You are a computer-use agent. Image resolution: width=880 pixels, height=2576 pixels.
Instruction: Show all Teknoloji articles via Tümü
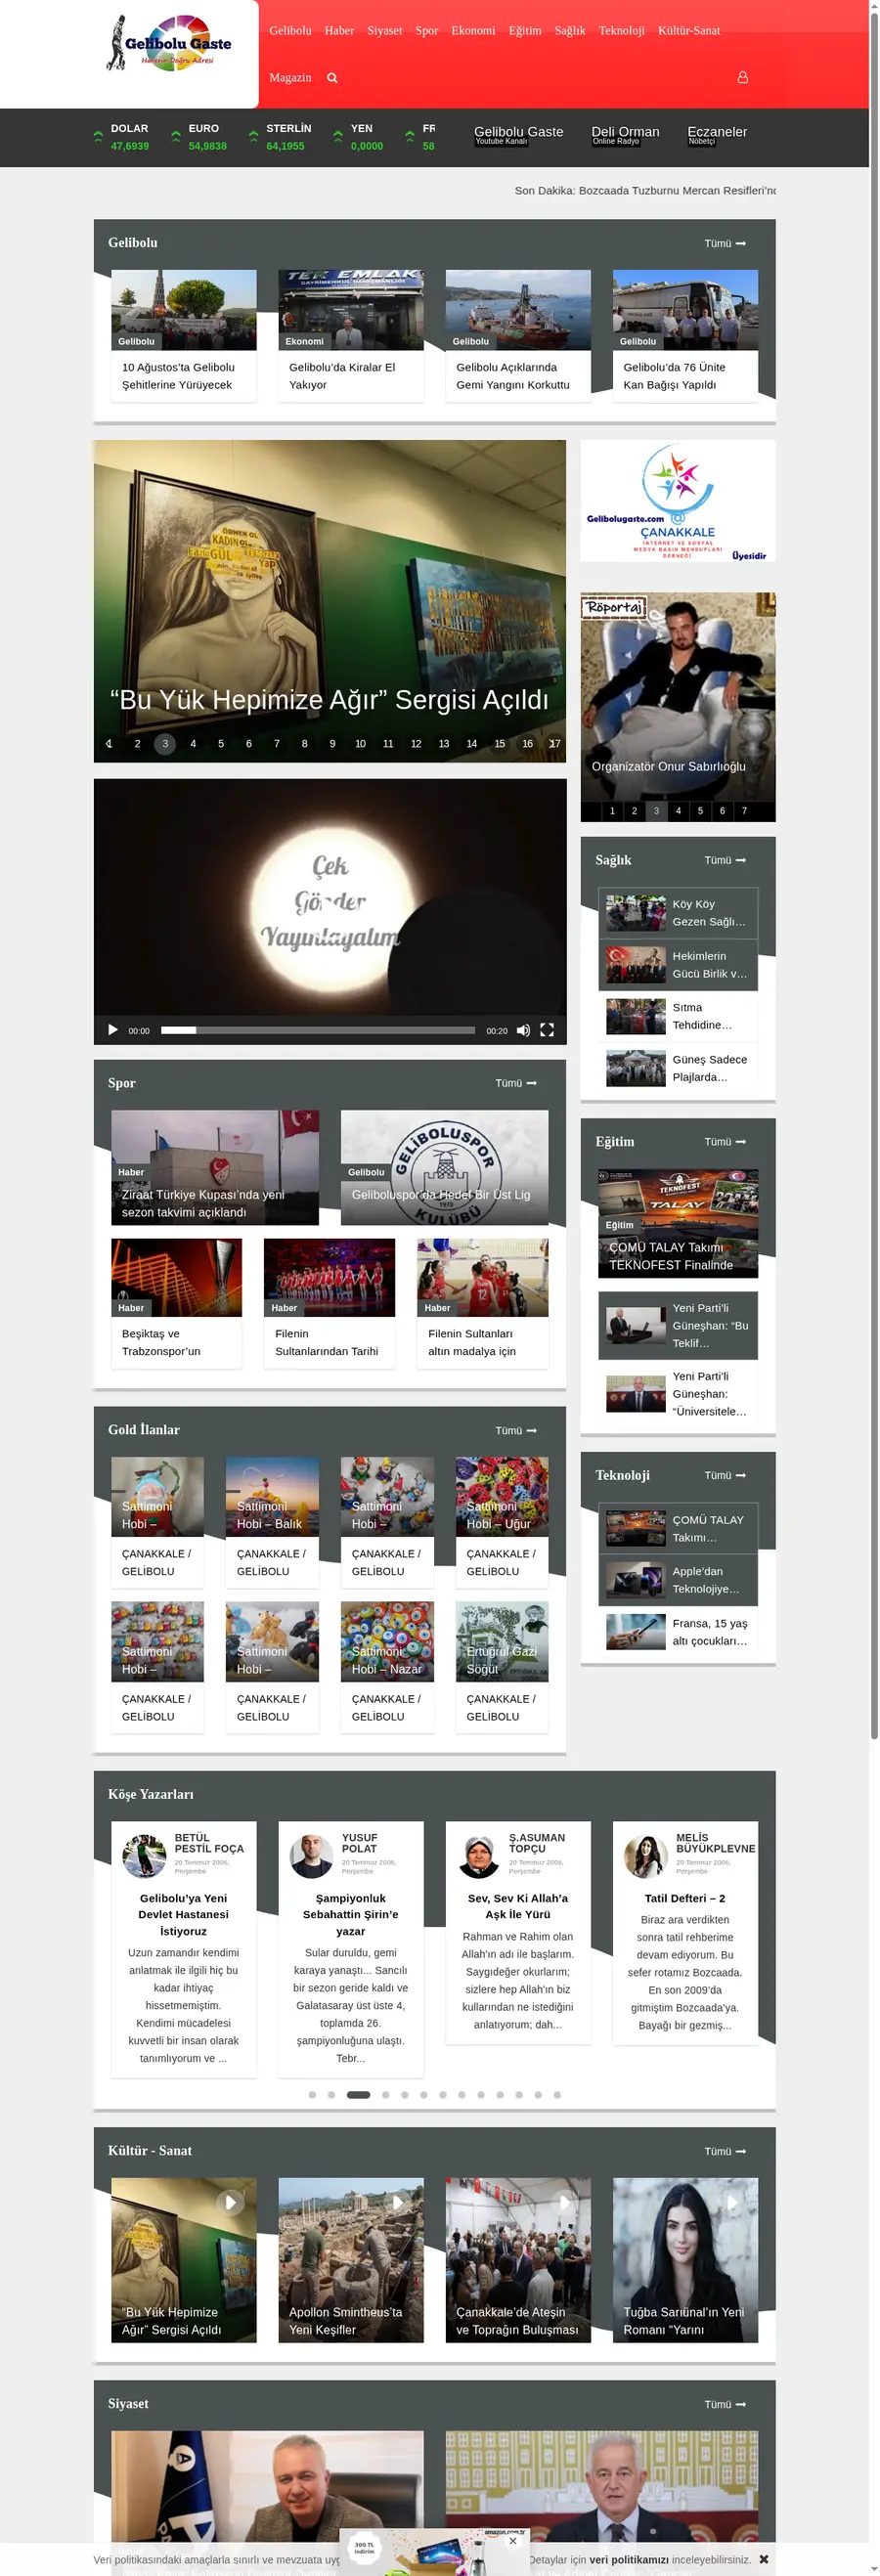point(725,1476)
